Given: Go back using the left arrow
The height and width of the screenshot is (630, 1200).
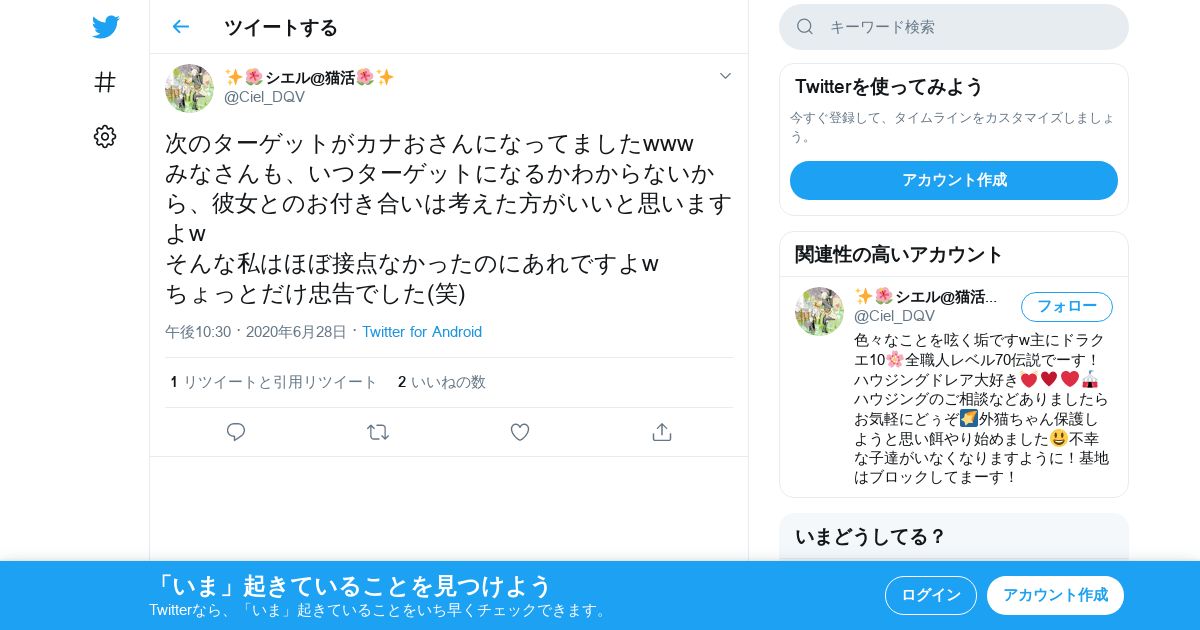Looking at the screenshot, I should point(180,27).
